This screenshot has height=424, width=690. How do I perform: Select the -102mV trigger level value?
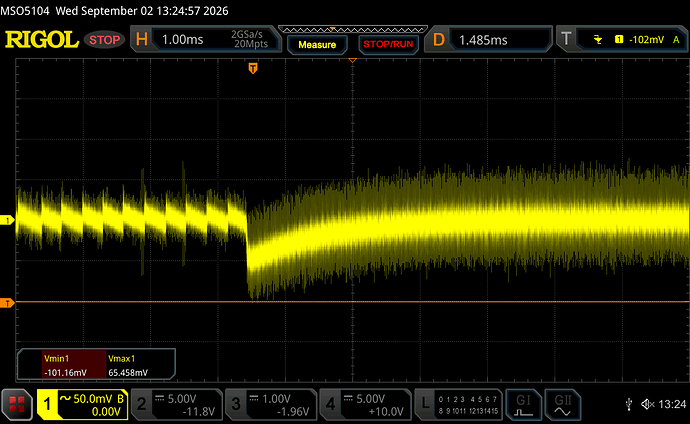(x=646, y=40)
